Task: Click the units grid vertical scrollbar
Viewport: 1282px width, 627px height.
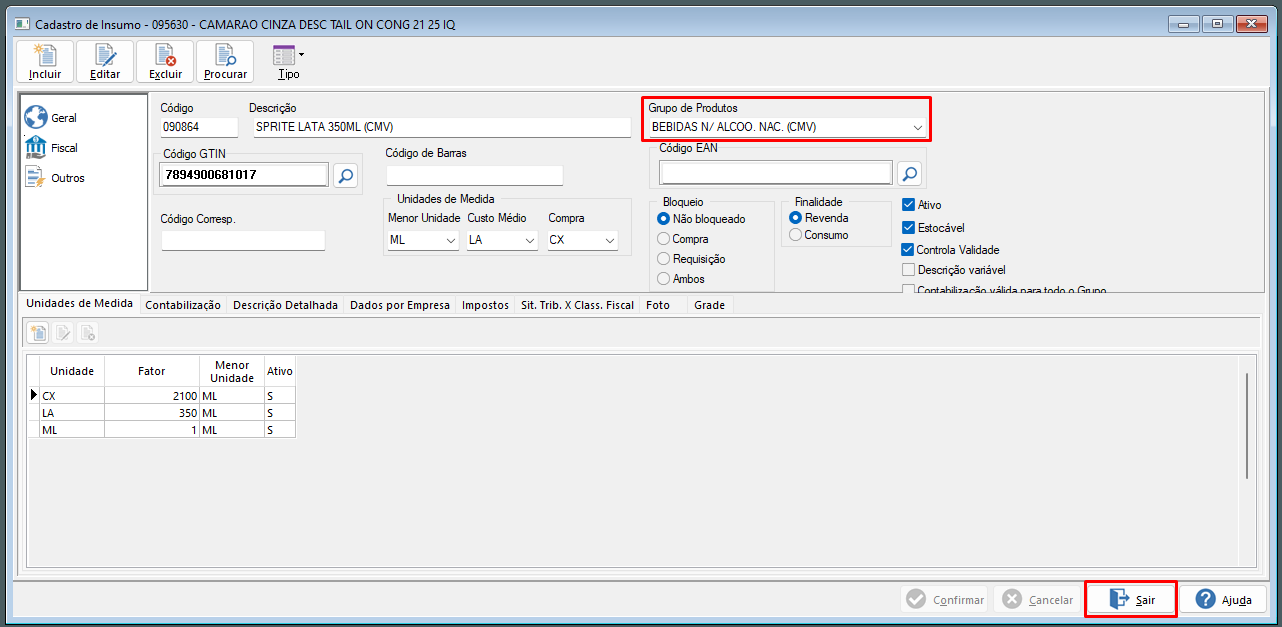Action: click(x=1246, y=425)
